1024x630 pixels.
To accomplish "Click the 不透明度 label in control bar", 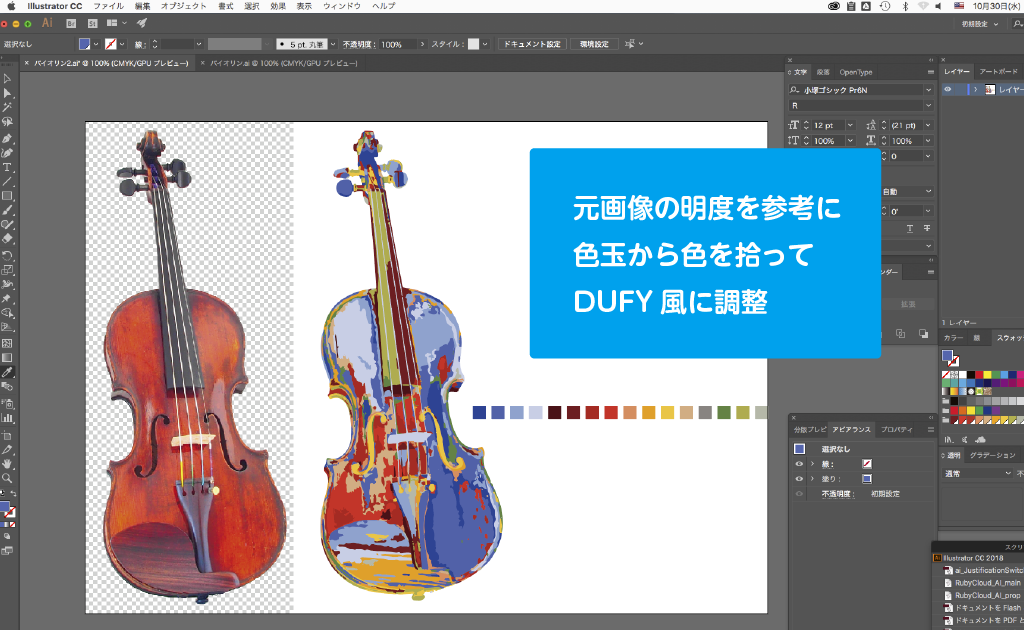I will (359, 44).
